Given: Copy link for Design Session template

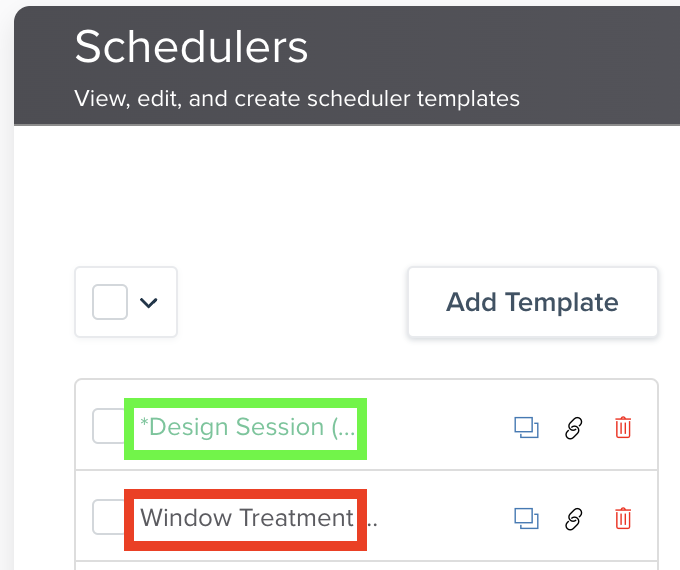Looking at the screenshot, I should coord(574,428).
